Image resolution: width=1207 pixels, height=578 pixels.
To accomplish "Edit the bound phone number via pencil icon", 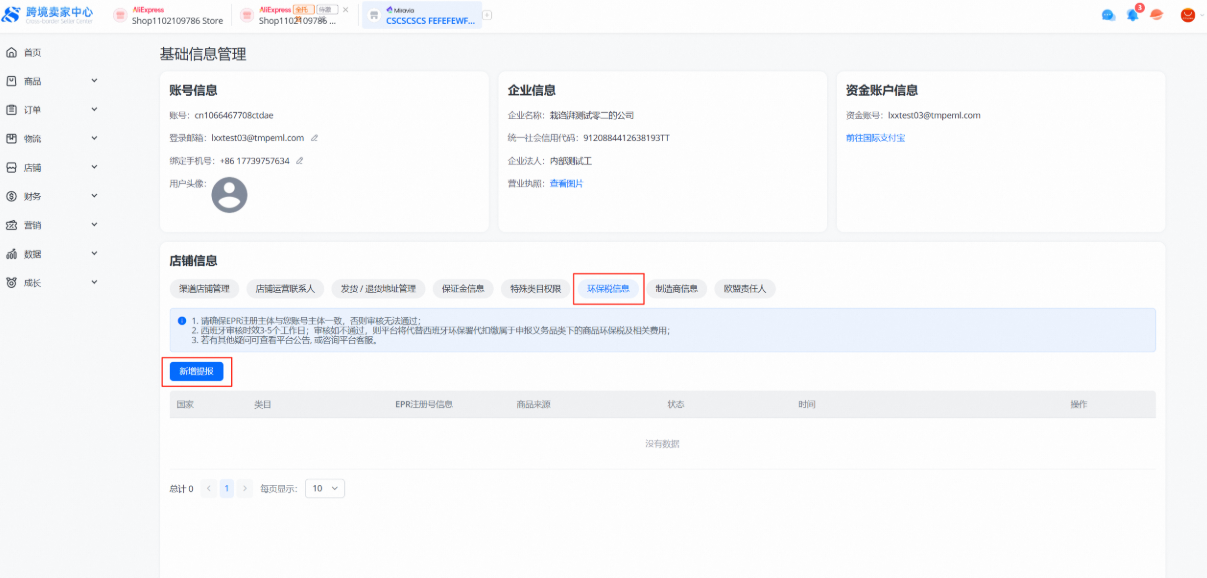I will coord(299,161).
